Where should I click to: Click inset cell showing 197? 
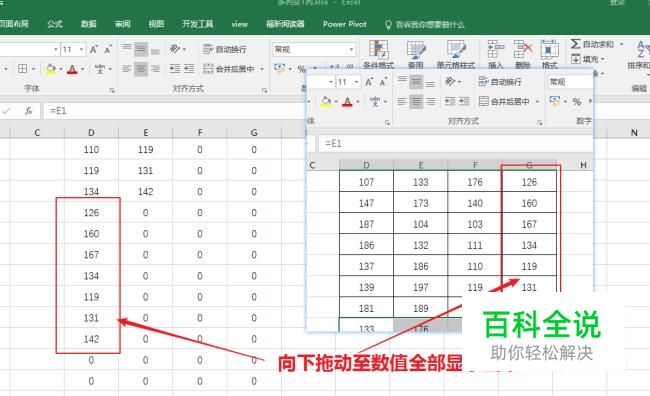420,287
